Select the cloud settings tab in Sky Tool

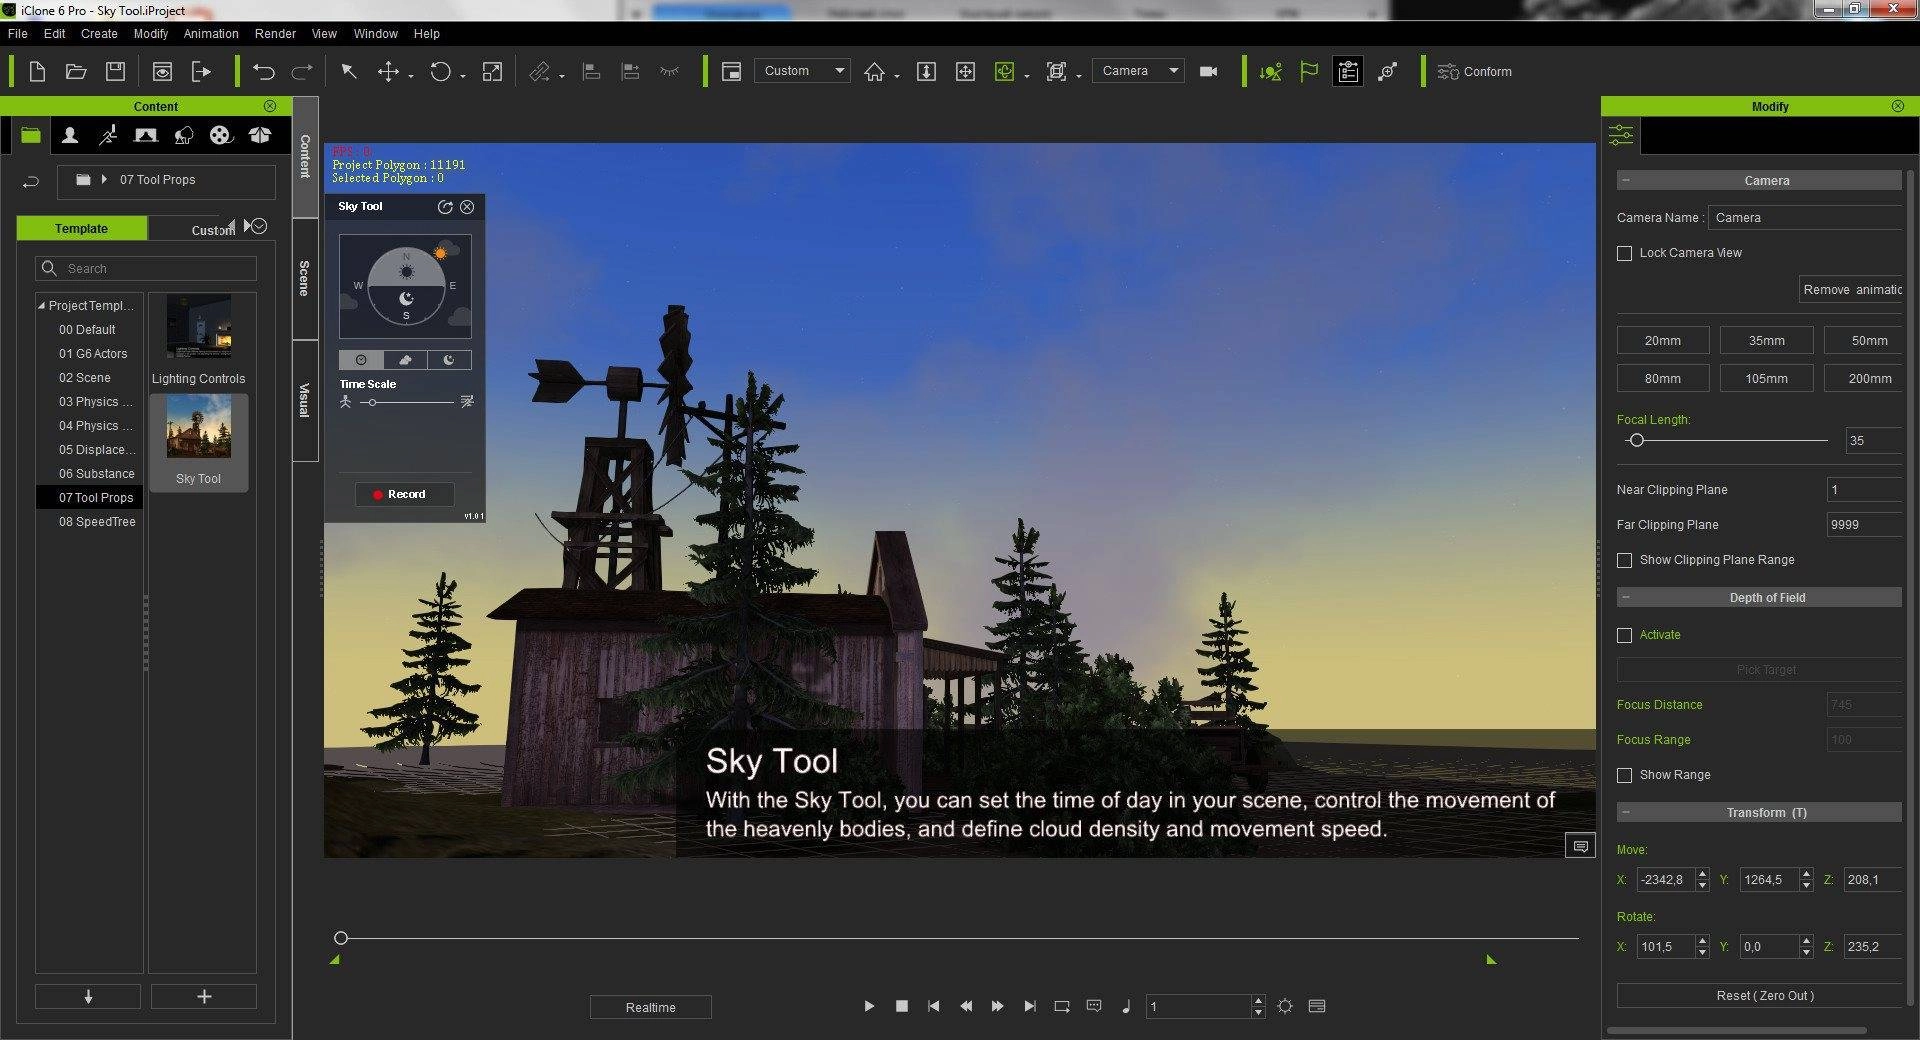coord(405,360)
